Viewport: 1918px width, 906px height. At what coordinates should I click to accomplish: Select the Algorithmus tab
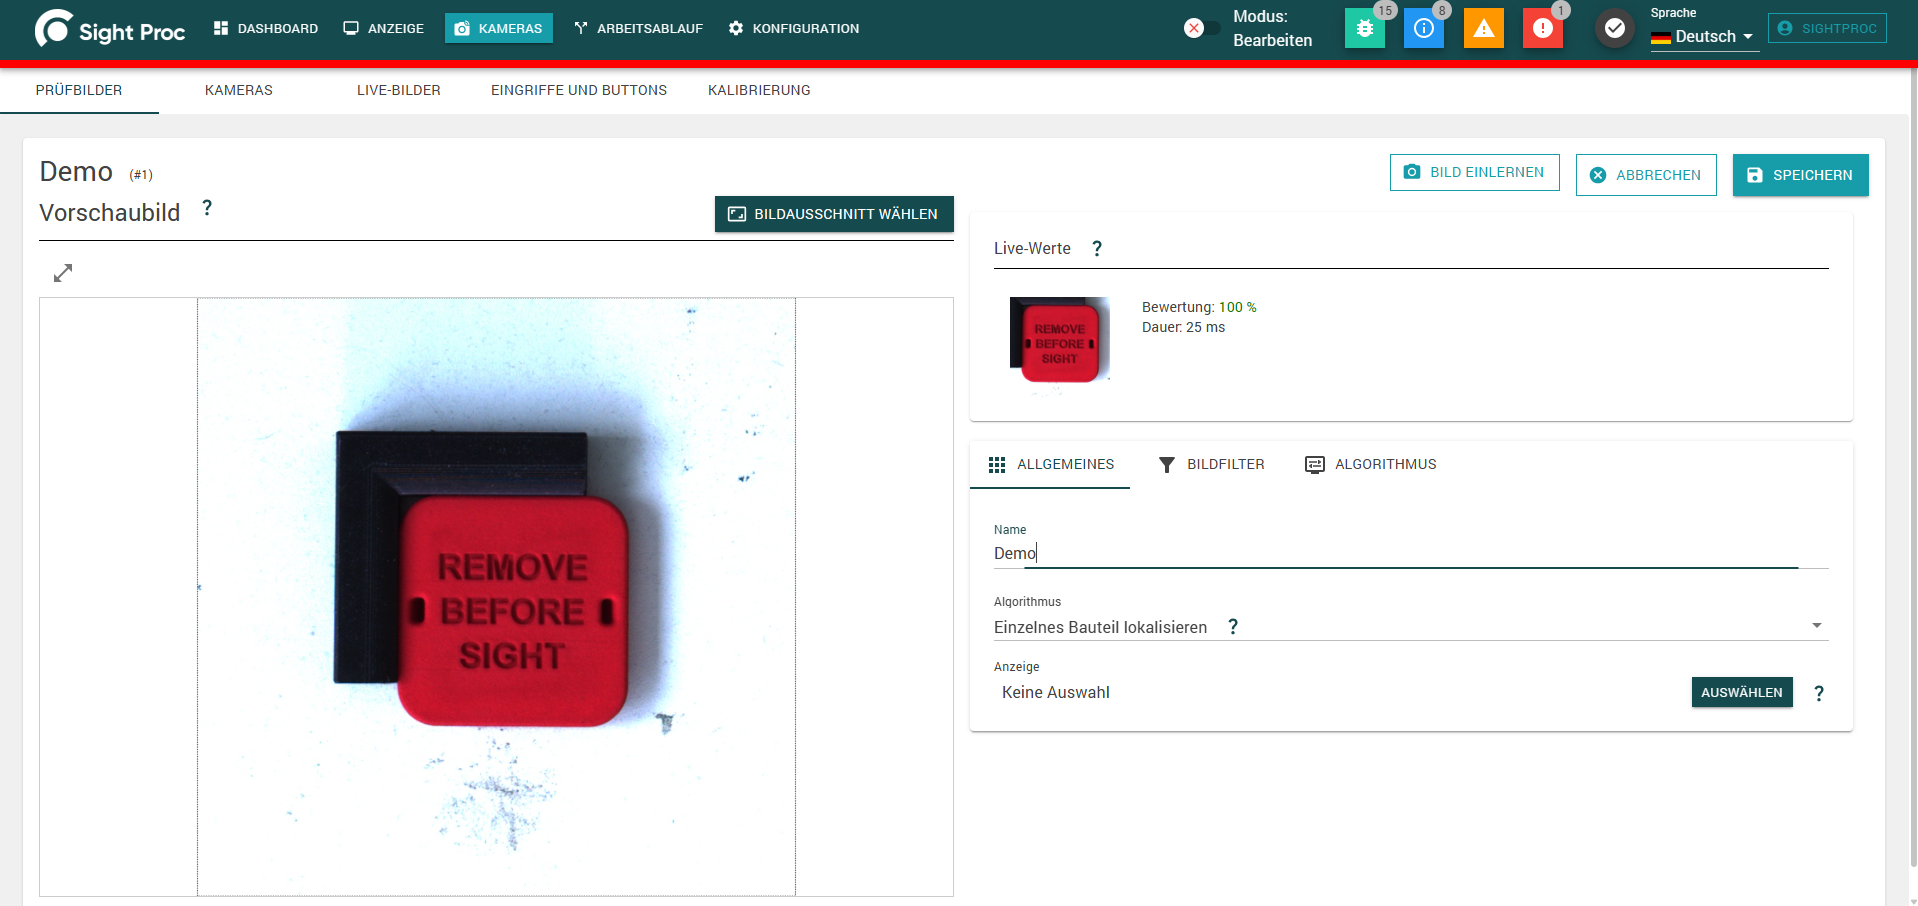[1371, 464]
